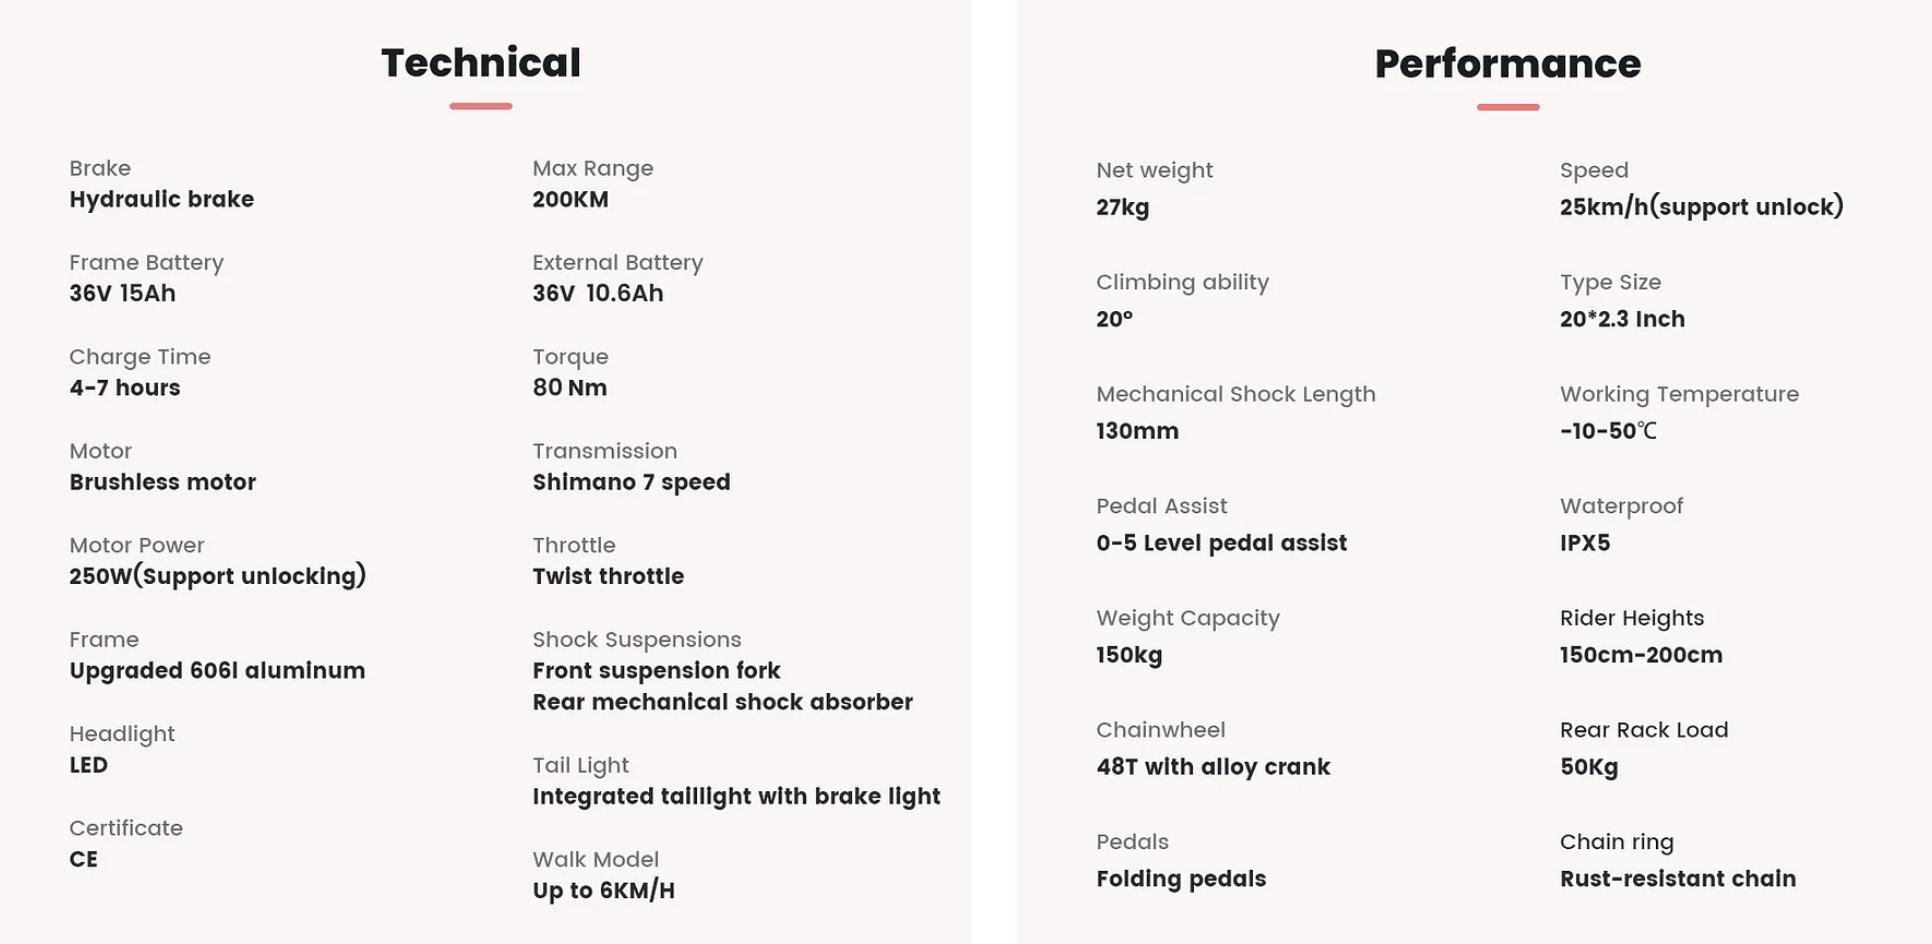Image resolution: width=1932 pixels, height=944 pixels.
Task: Click the Performance section heading
Action: coord(1507,64)
